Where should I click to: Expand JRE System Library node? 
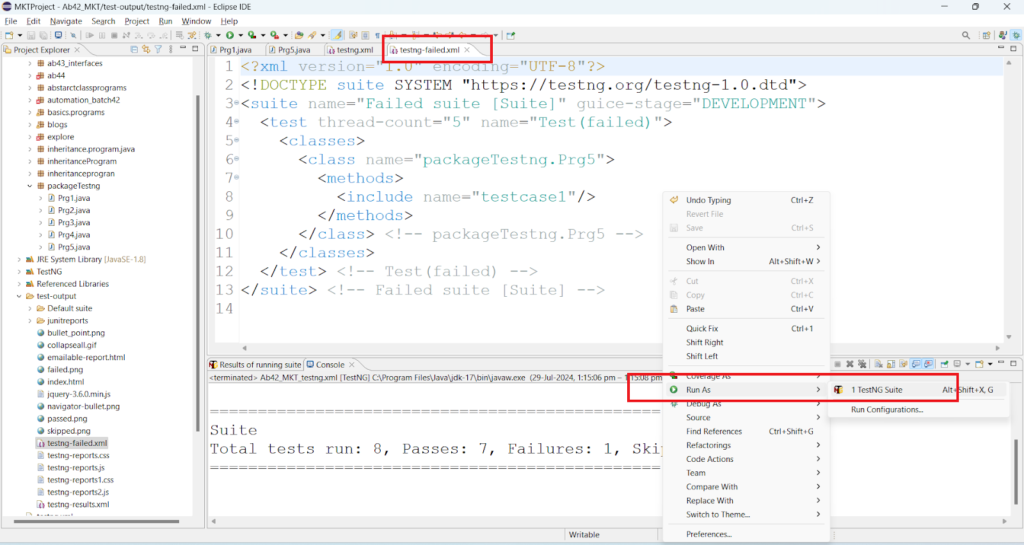click(x=19, y=259)
